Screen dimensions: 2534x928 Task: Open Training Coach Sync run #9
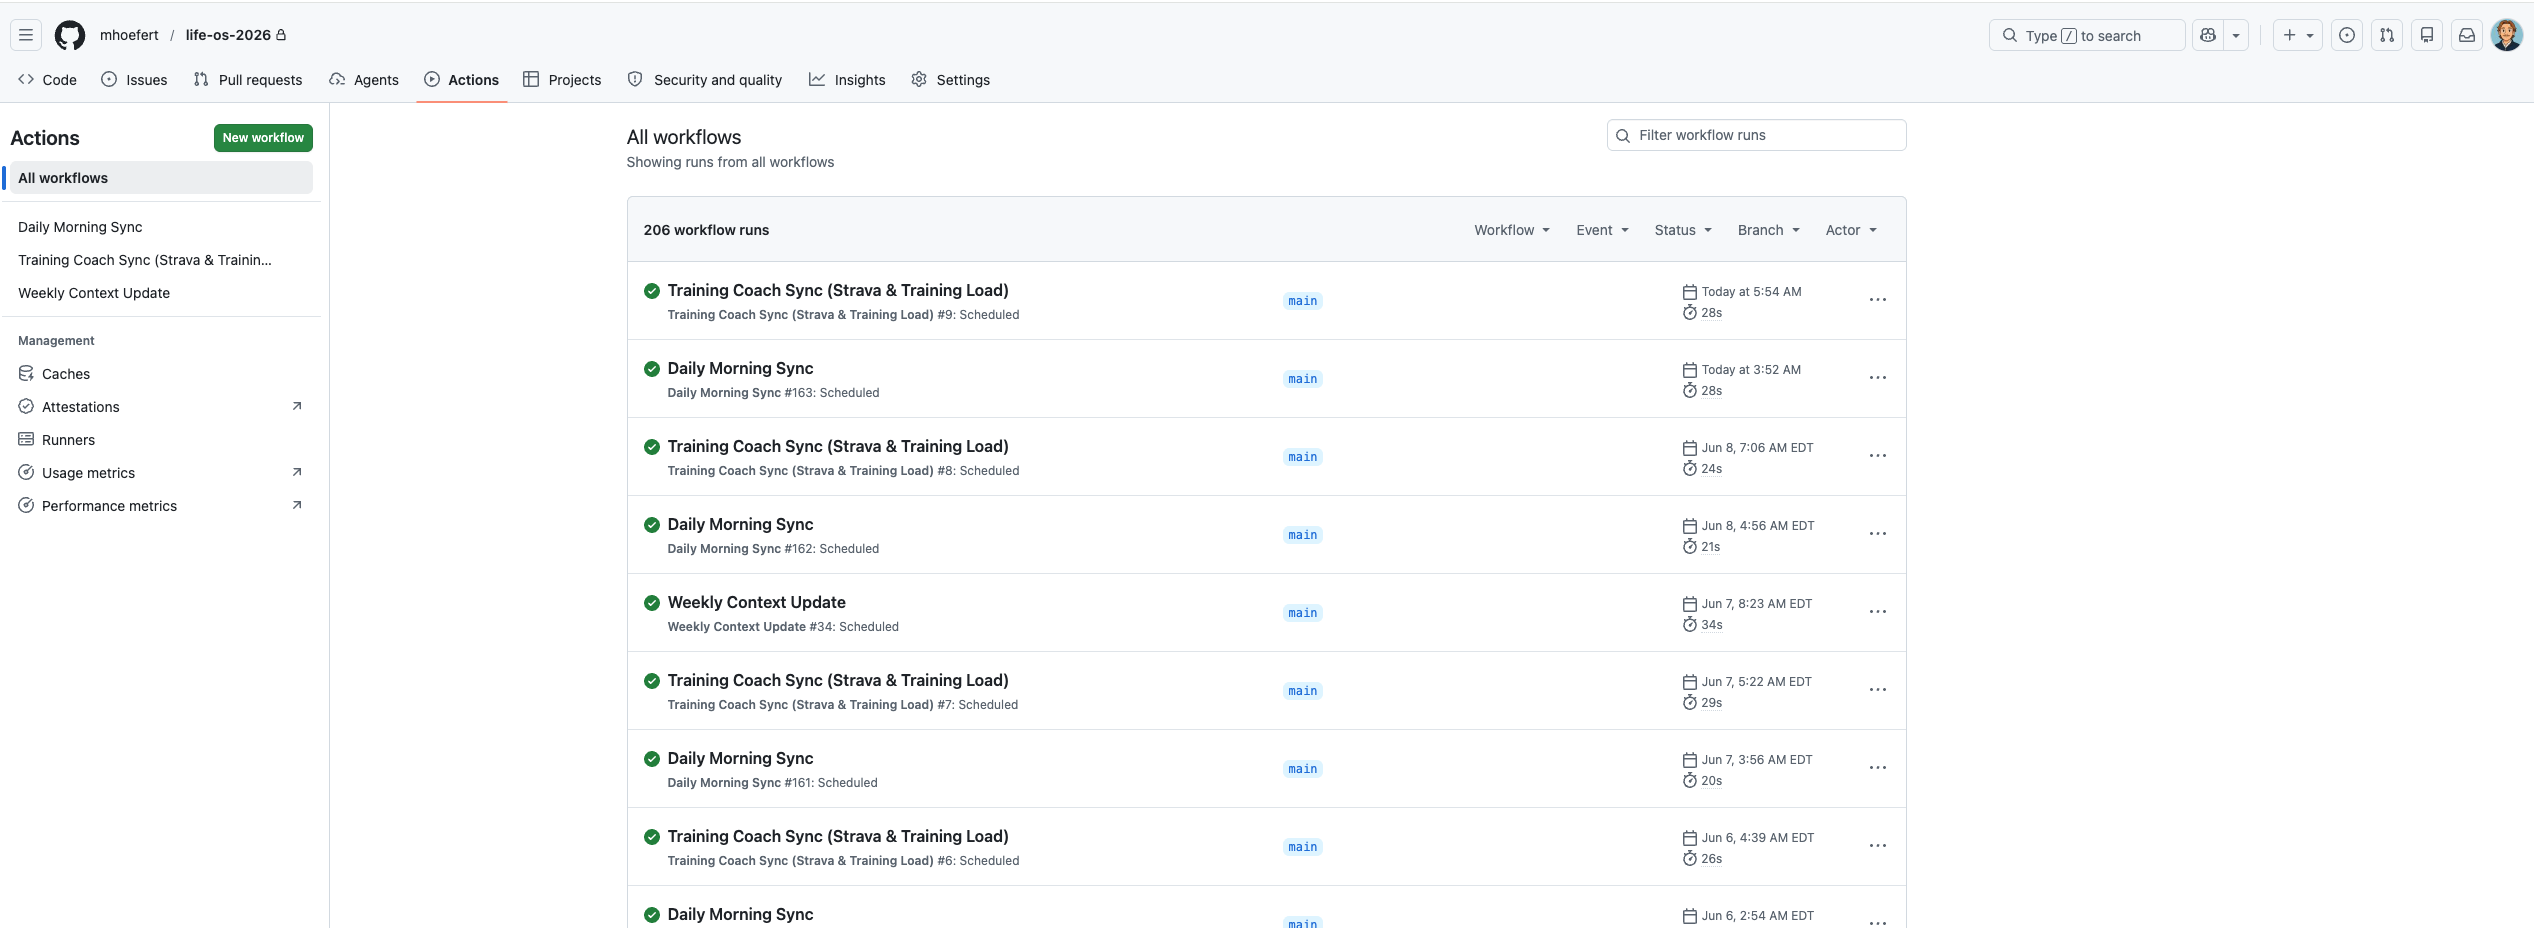pyautogui.click(x=838, y=290)
